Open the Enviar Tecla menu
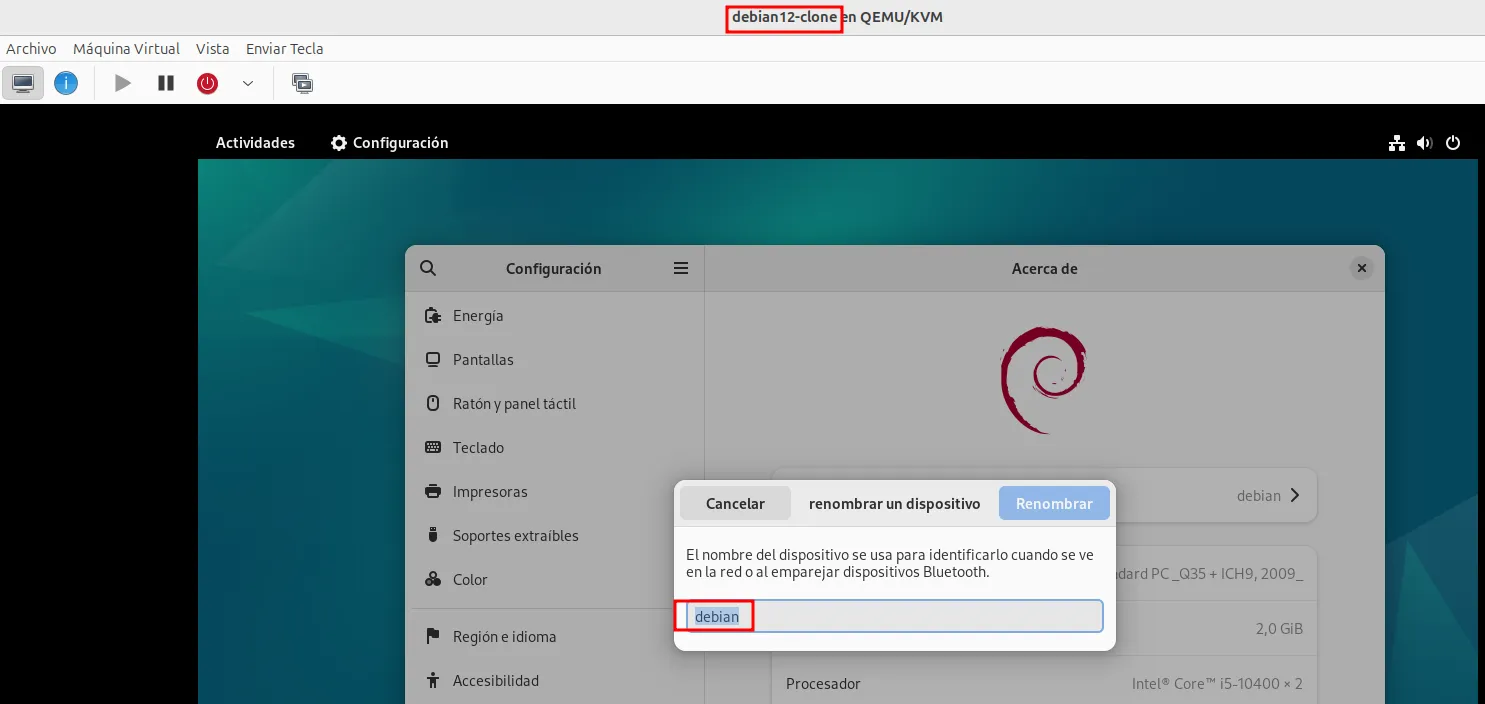 tap(284, 48)
